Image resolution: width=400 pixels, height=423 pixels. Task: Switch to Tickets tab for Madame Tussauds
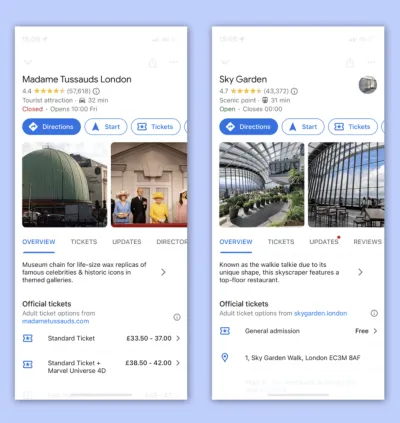click(84, 242)
